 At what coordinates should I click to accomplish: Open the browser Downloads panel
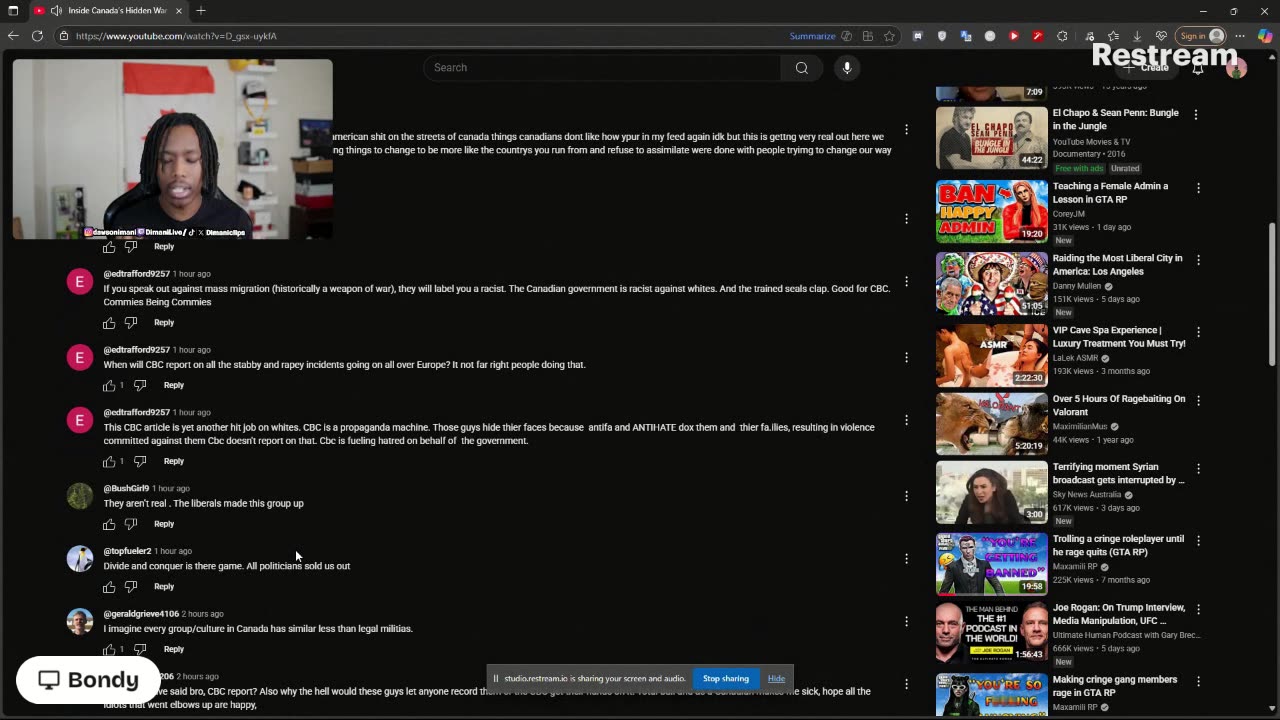pos(1137,36)
